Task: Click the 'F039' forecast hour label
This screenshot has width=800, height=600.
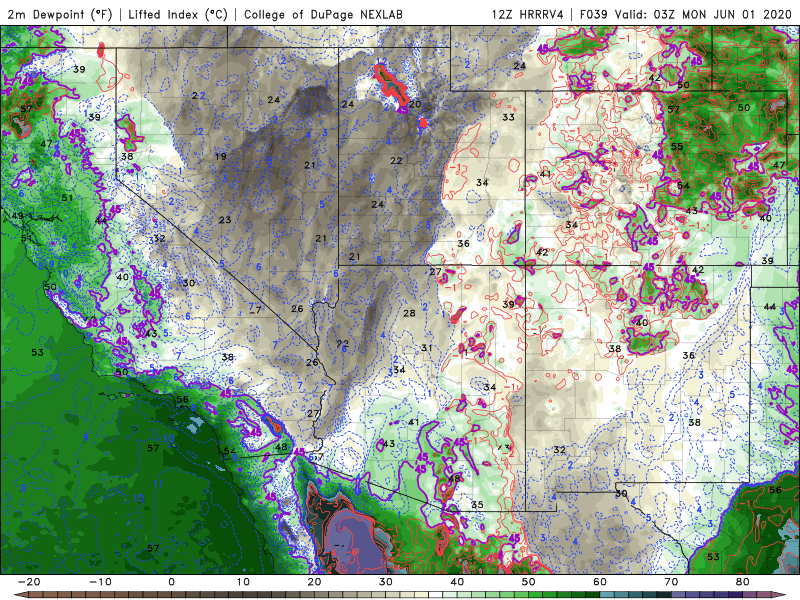Action: [x=593, y=14]
